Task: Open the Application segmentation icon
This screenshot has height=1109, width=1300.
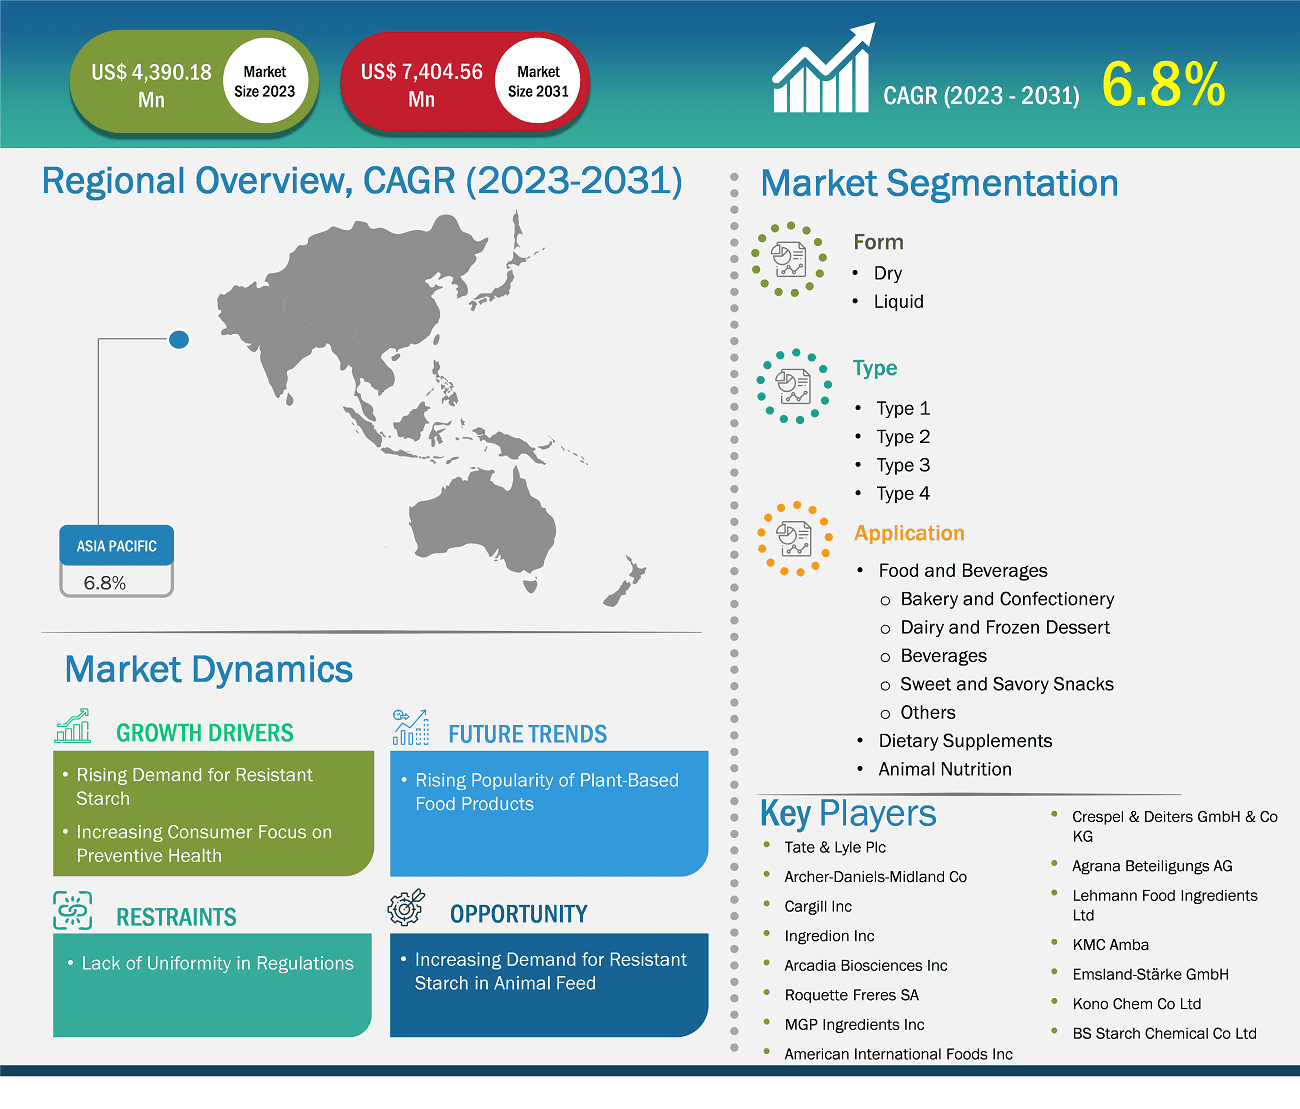Action: tap(794, 539)
